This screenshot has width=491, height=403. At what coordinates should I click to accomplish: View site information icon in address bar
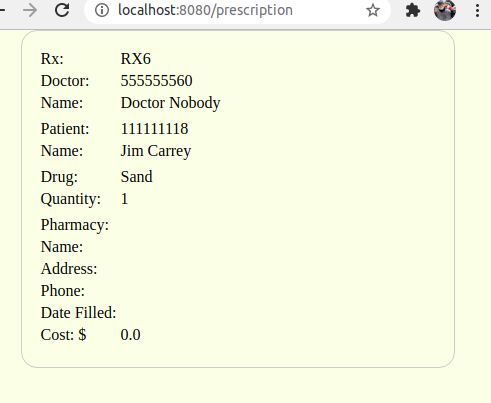tap(102, 10)
